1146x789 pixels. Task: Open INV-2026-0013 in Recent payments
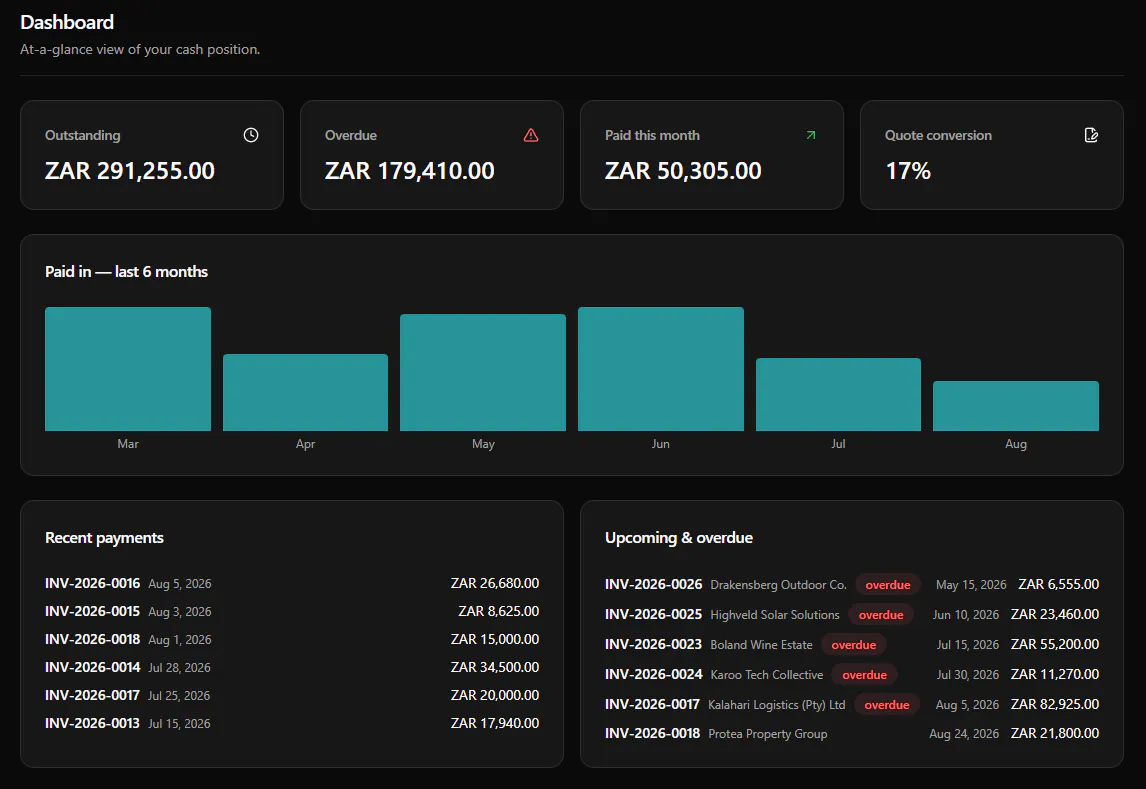click(92, 723)
